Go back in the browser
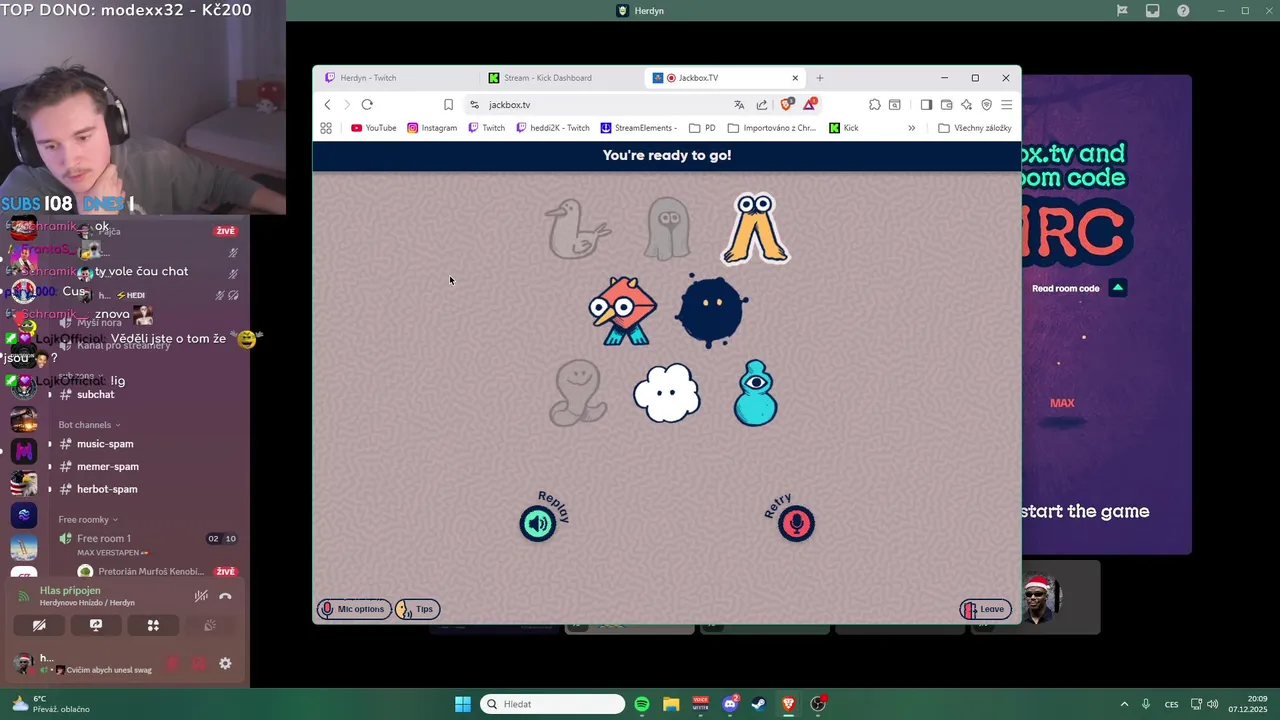 327,105
